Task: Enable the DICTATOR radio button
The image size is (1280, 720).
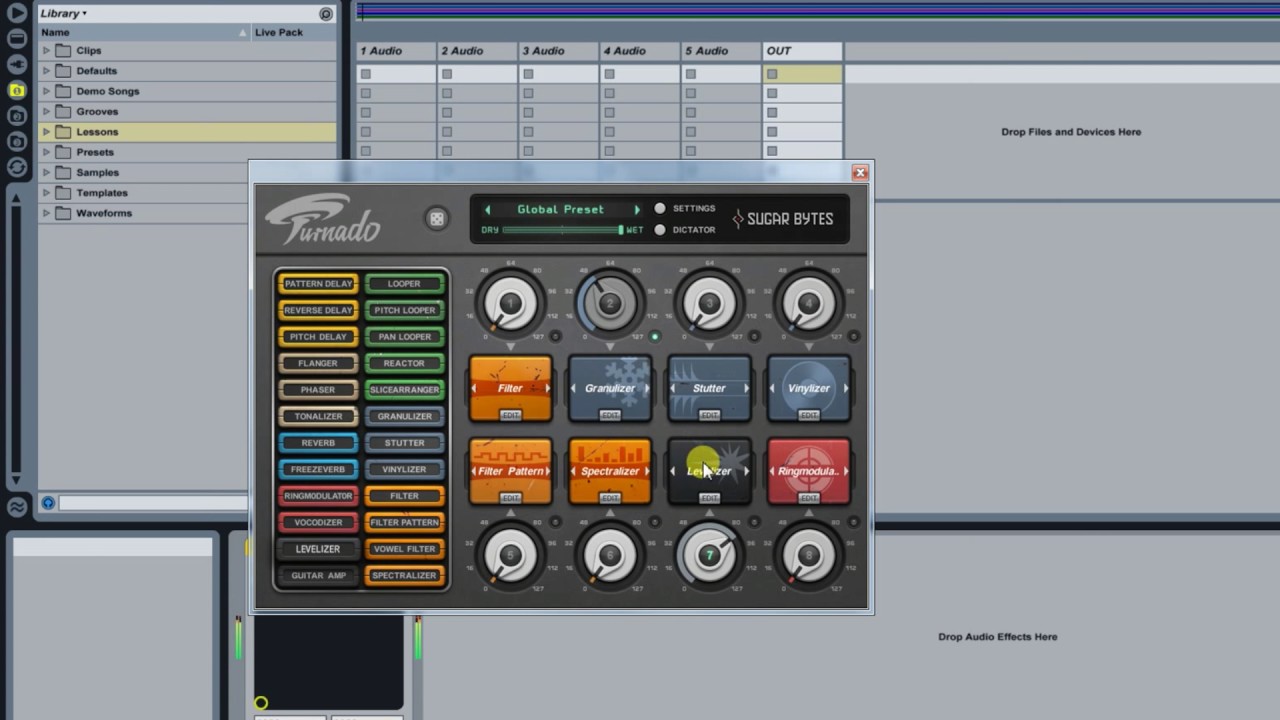Action: (x=660, y=230)
